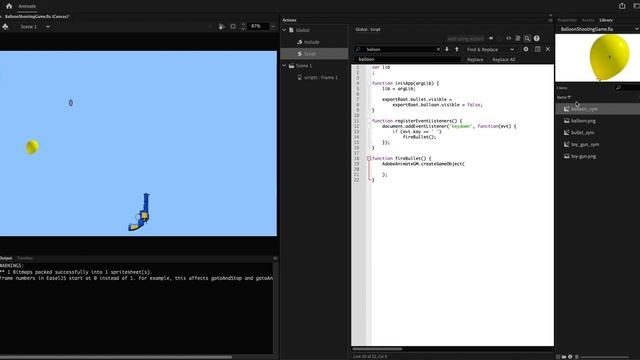This screenshot has width=640, height=360.
Task: Select the Library panel tab
Action: point(606,20)
